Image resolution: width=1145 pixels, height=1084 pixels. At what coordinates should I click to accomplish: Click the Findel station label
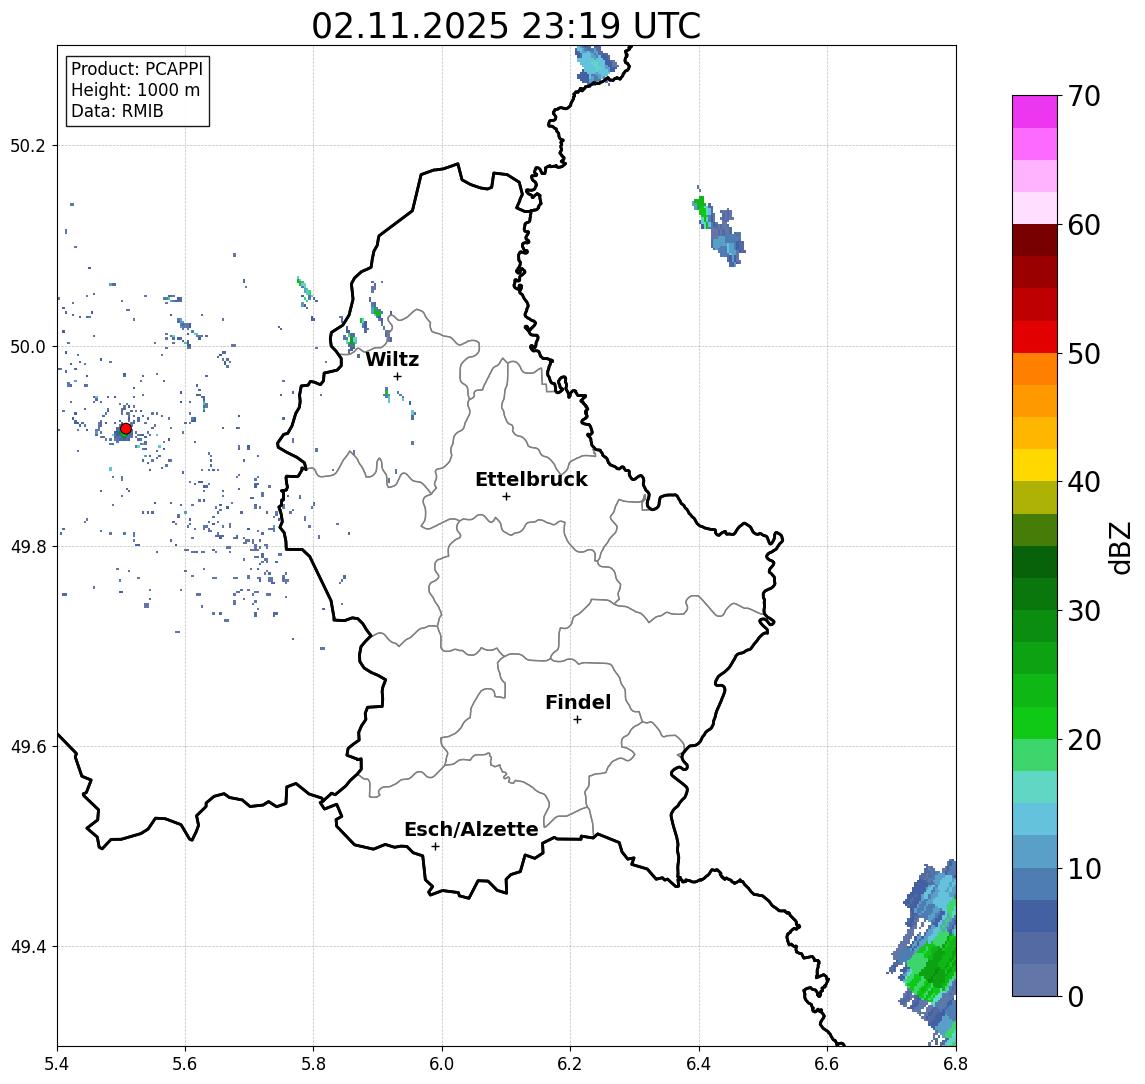(578, 702)
